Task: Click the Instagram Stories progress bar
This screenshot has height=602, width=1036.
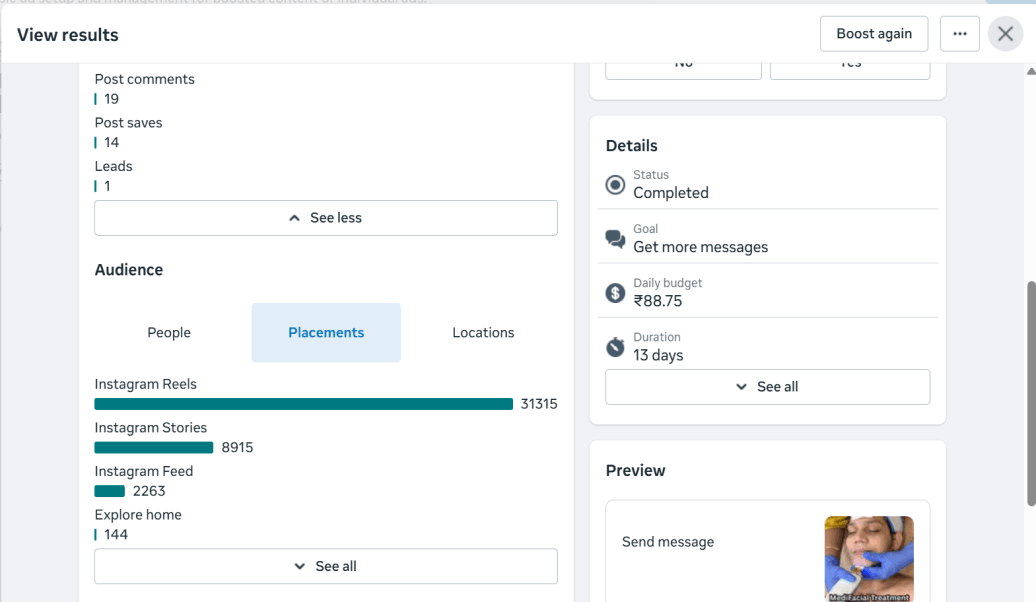Action: 153,447
